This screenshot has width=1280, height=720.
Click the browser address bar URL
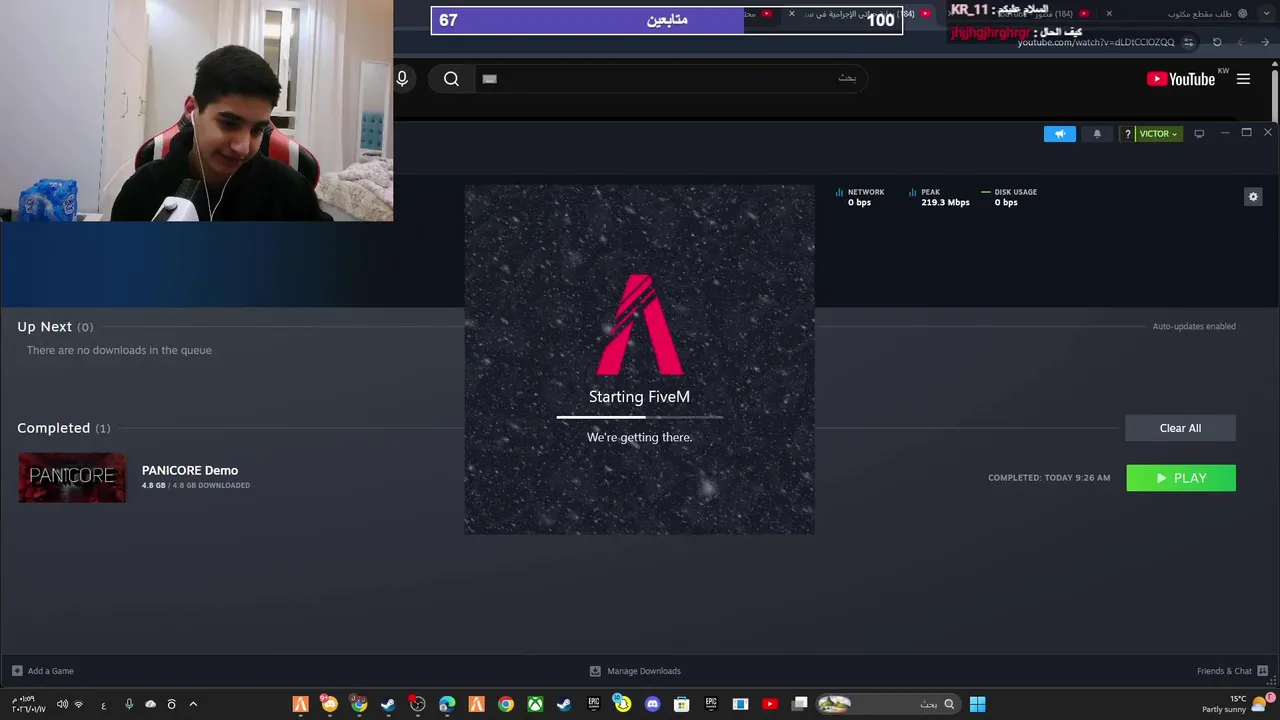coord(1096,42)
